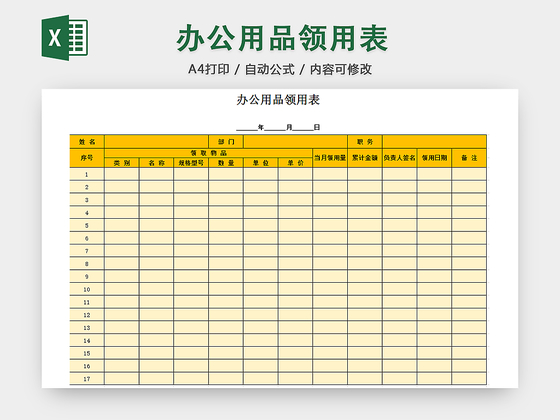
Task: Select the merged 领取物品 header
Action: [x=209, y=153]
